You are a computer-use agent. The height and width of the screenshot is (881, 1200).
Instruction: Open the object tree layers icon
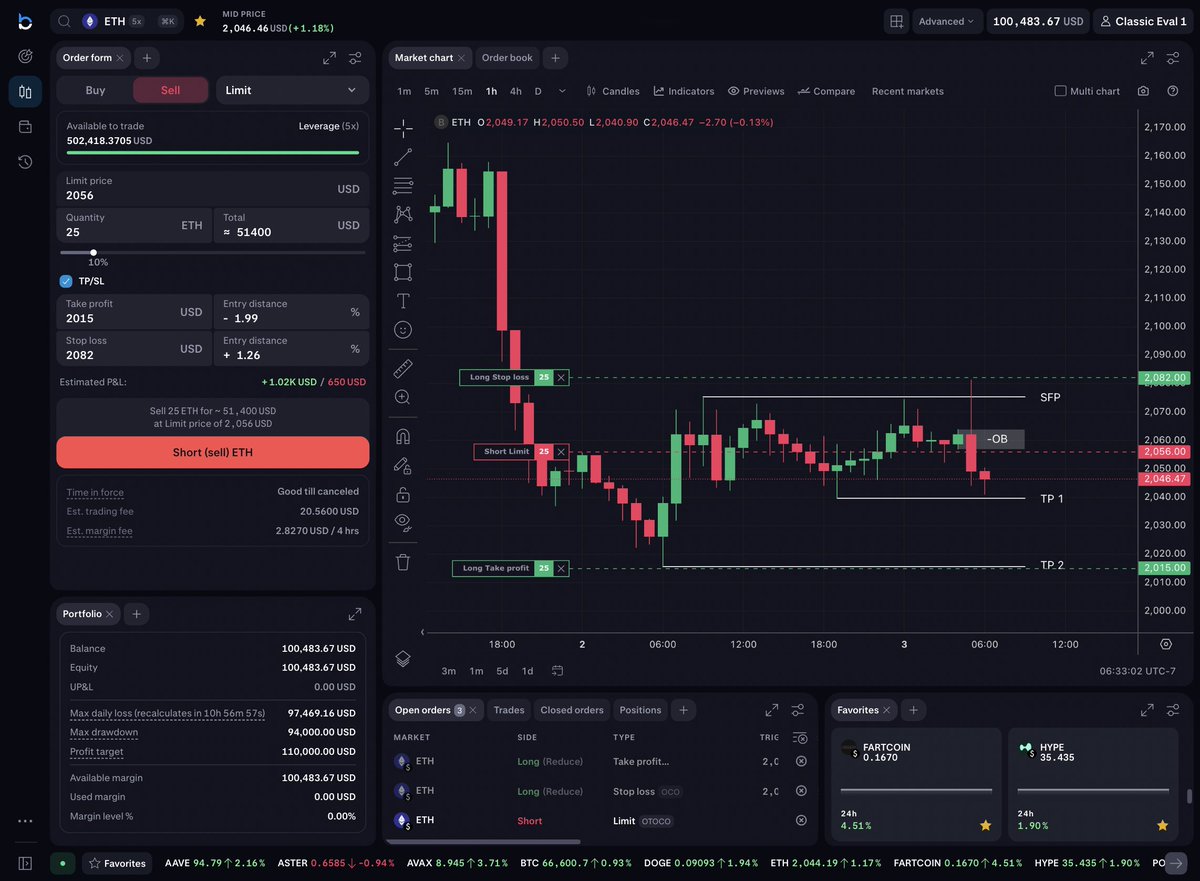(x=403, y=658)
